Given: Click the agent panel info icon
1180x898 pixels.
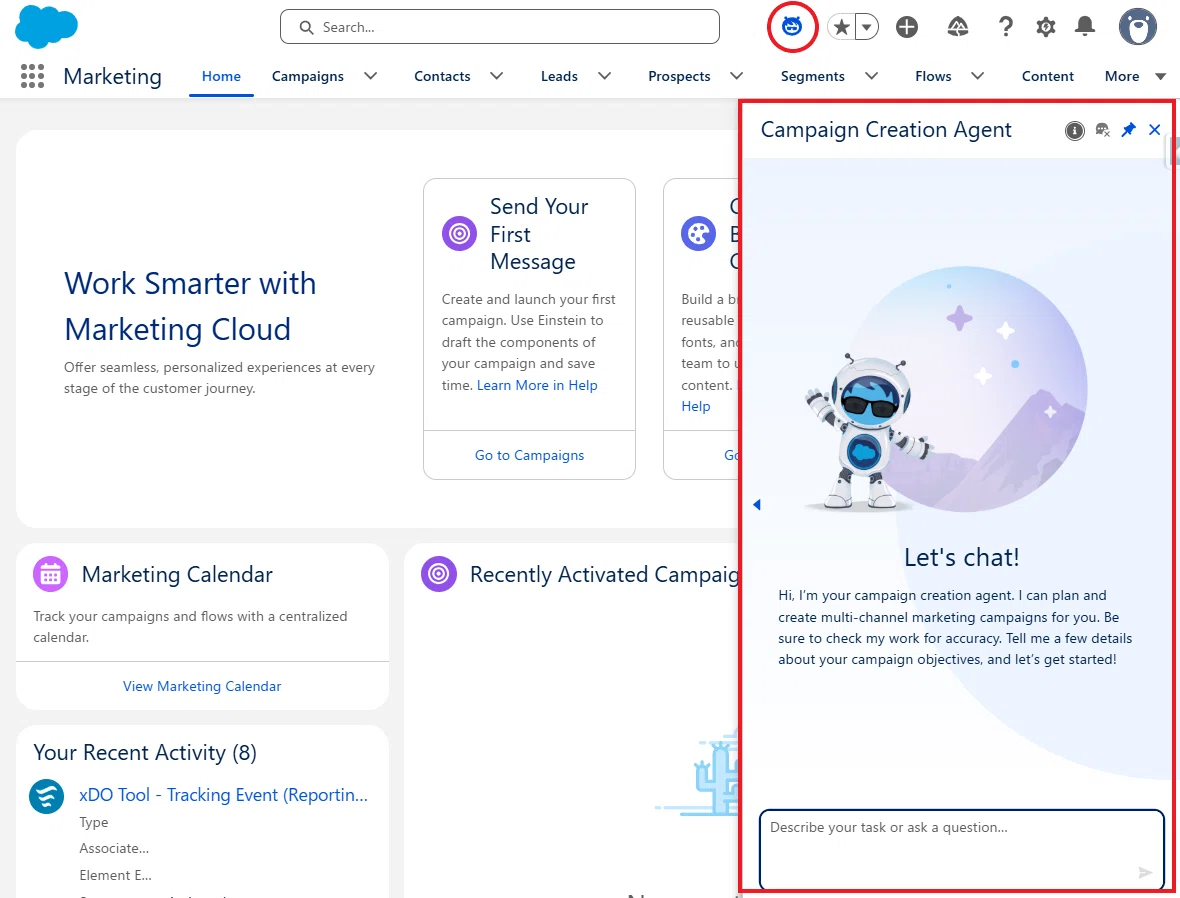Looking at the screenshot, I should click(x=1075, y=131).
